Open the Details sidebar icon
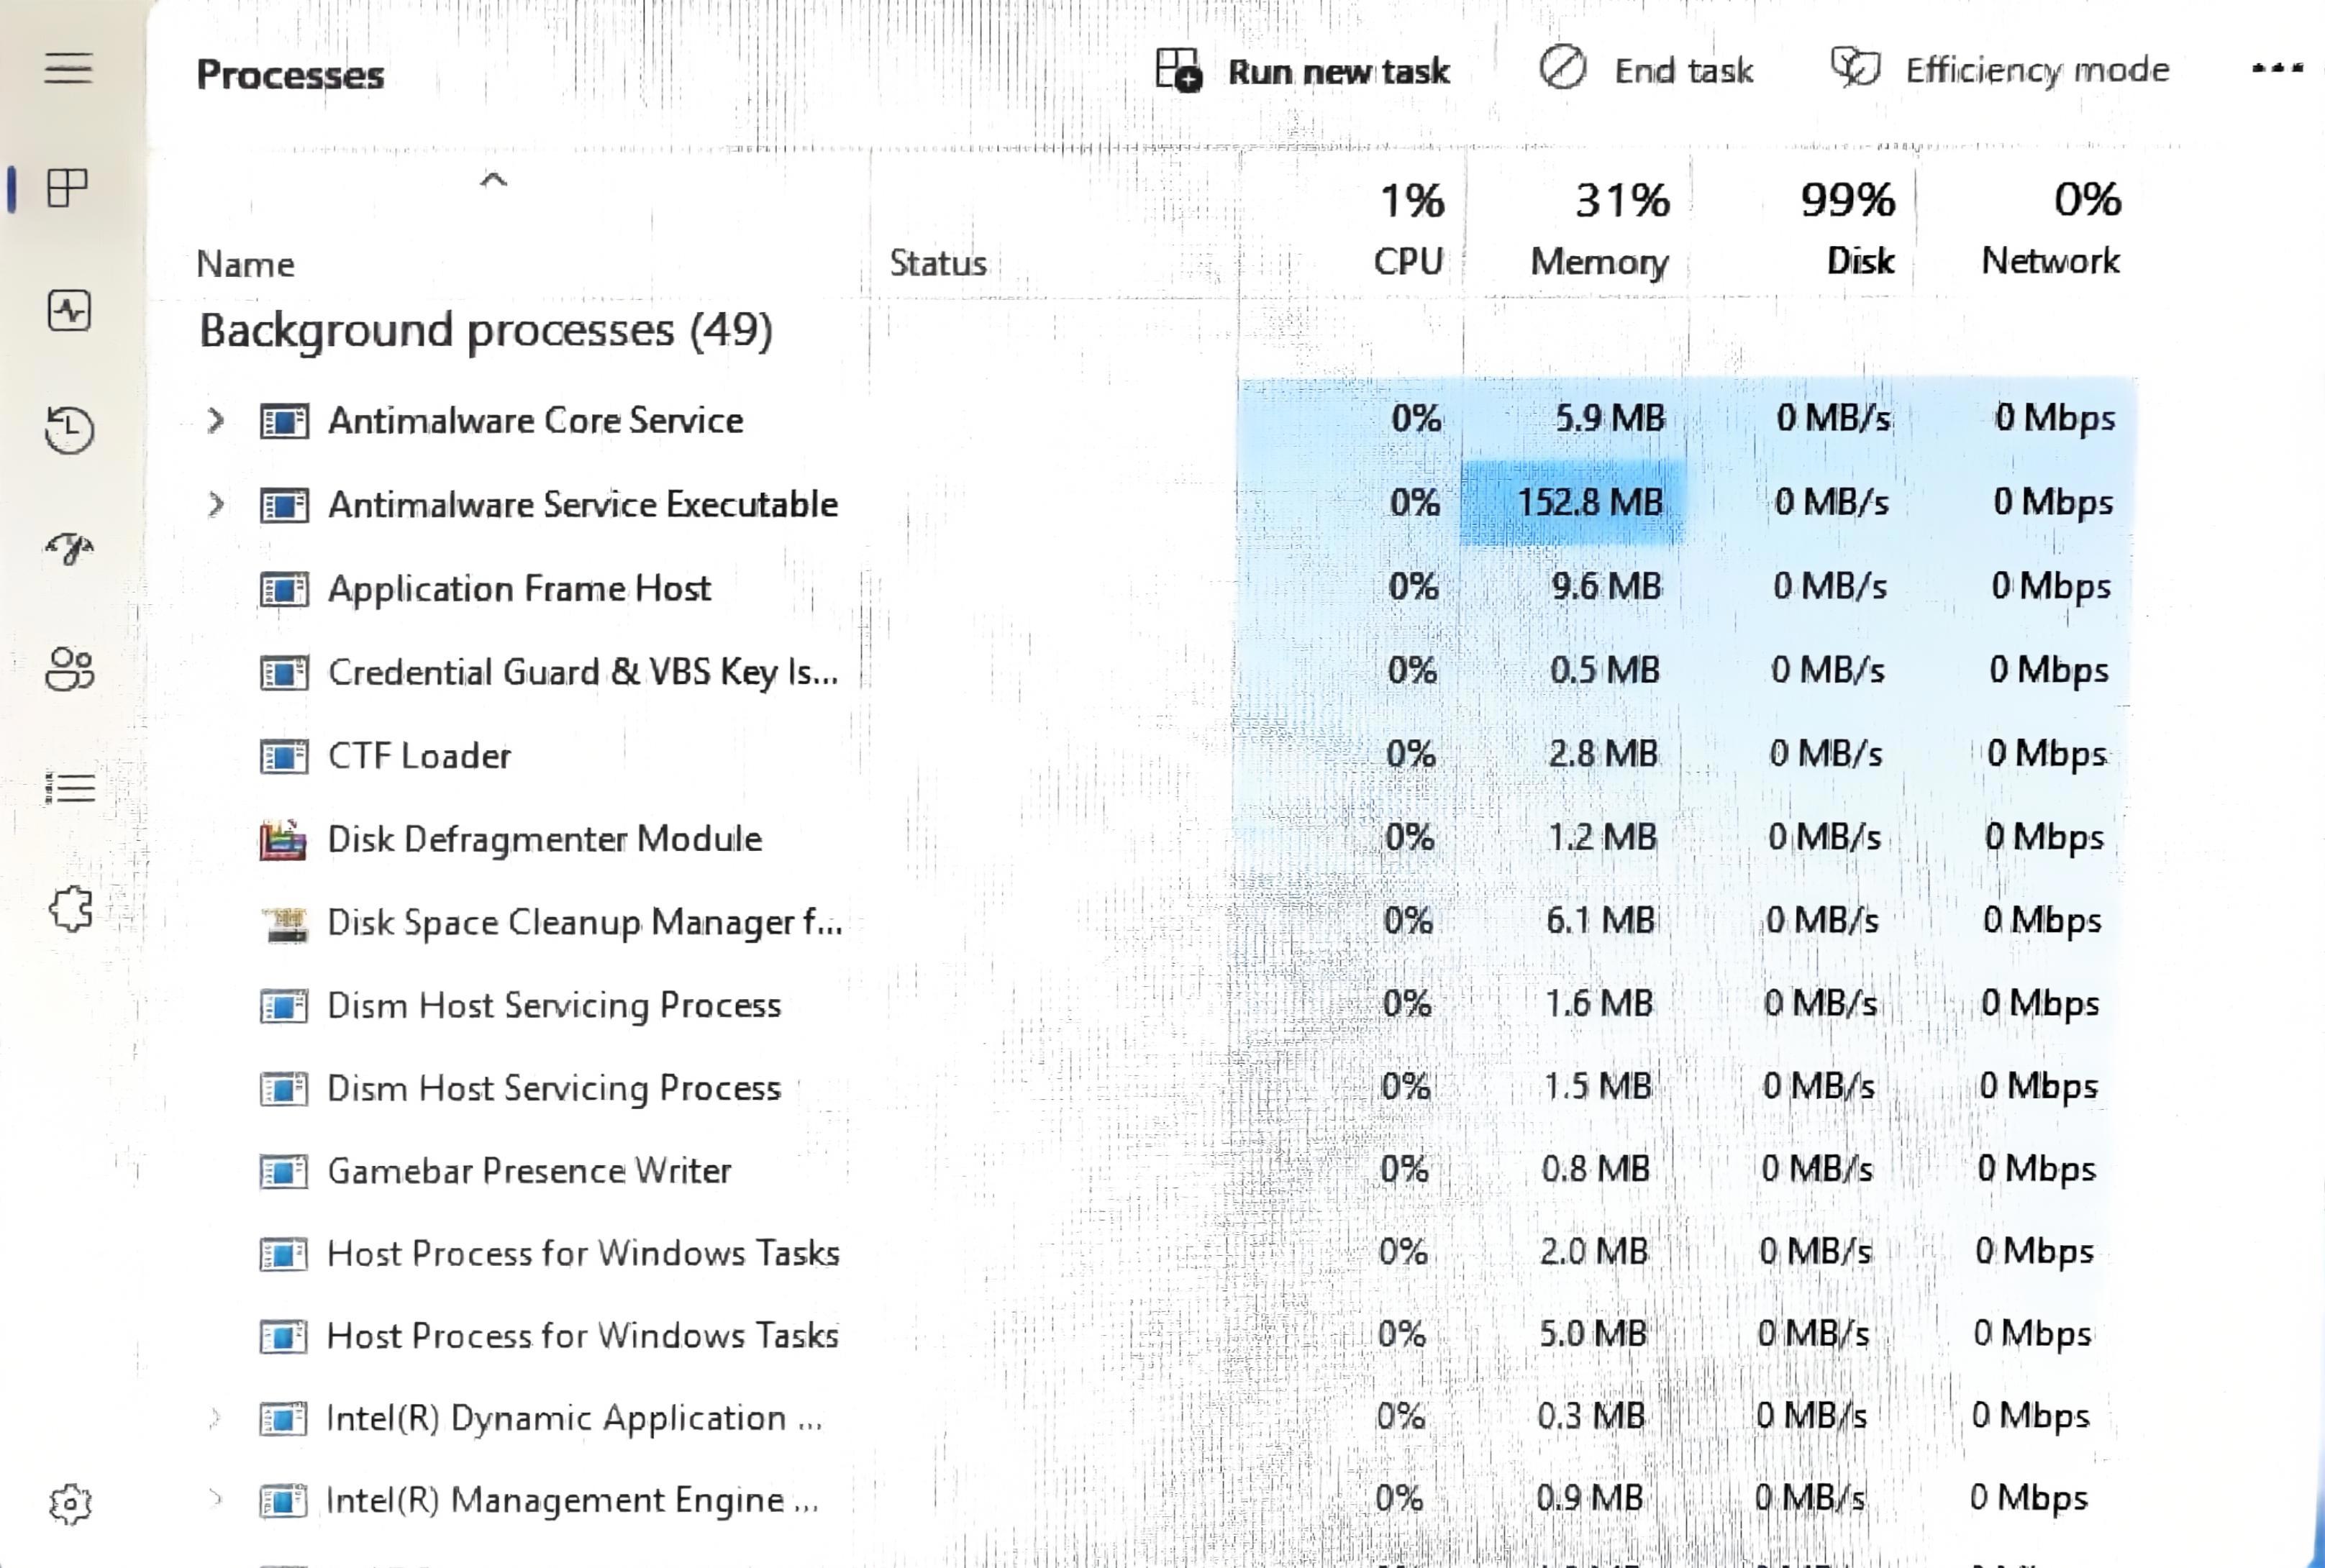Viewport: 2325px width, 1568px height. 70,788
